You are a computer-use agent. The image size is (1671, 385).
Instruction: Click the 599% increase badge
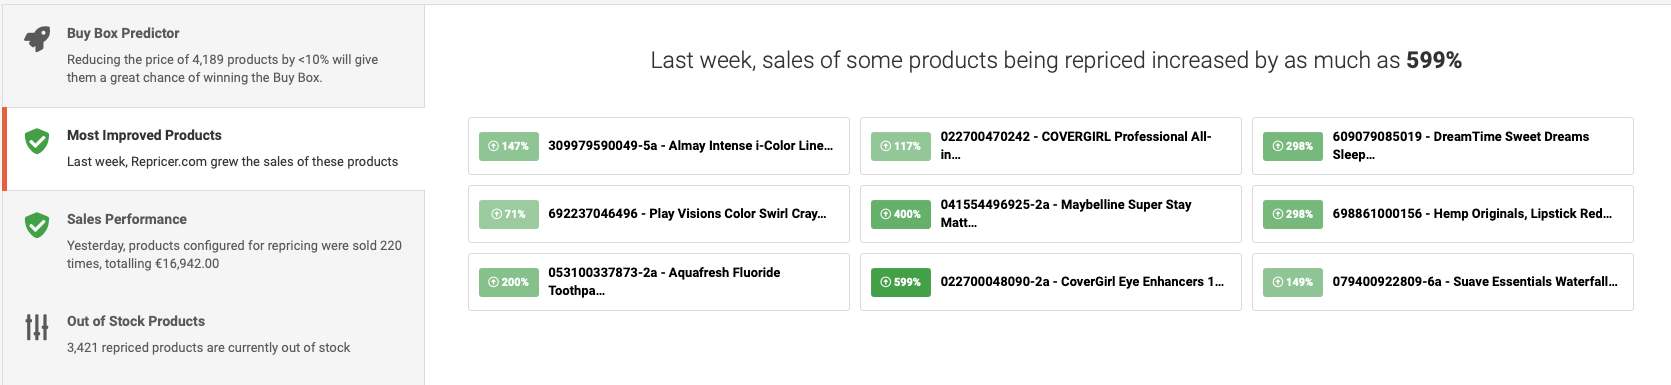tap(900, 282)
